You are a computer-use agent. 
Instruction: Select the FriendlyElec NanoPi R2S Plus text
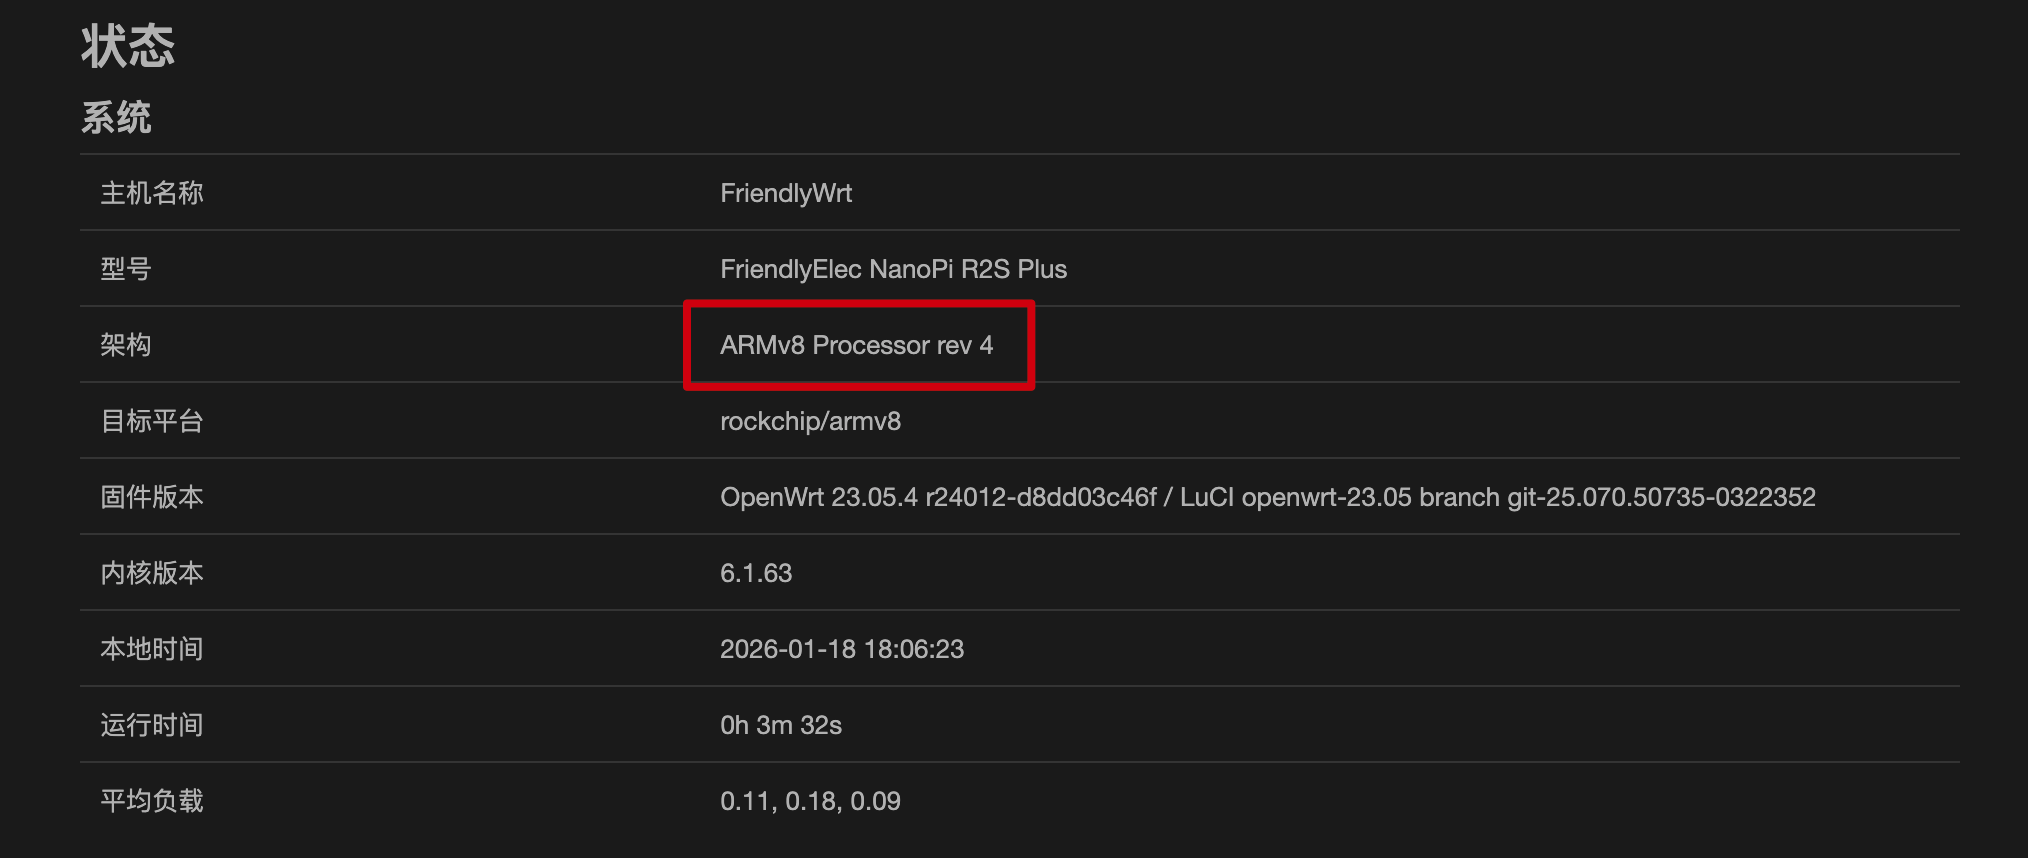click(x=893, y=269)
